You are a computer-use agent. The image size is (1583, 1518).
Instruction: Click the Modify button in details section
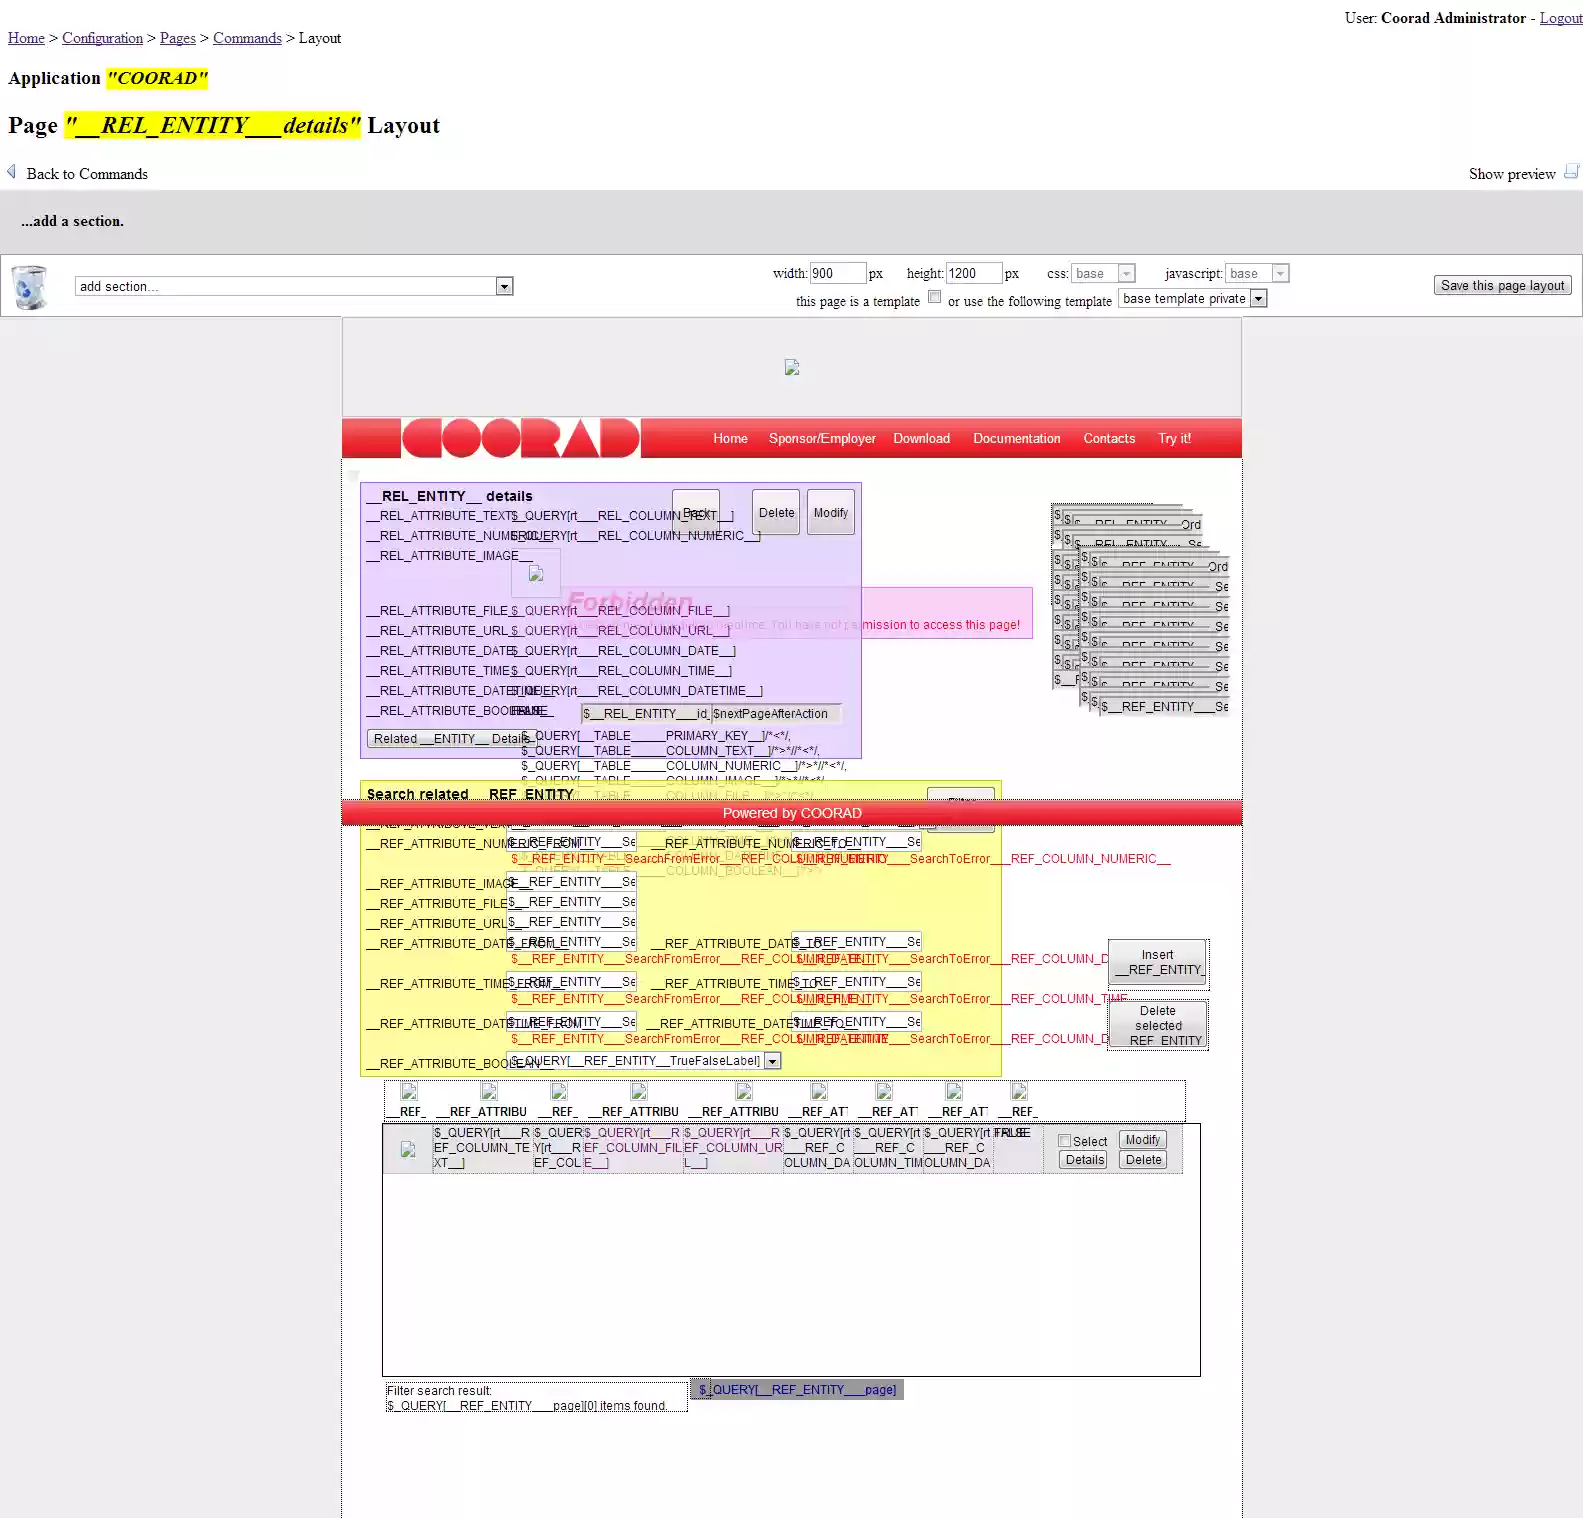(830, 512)
